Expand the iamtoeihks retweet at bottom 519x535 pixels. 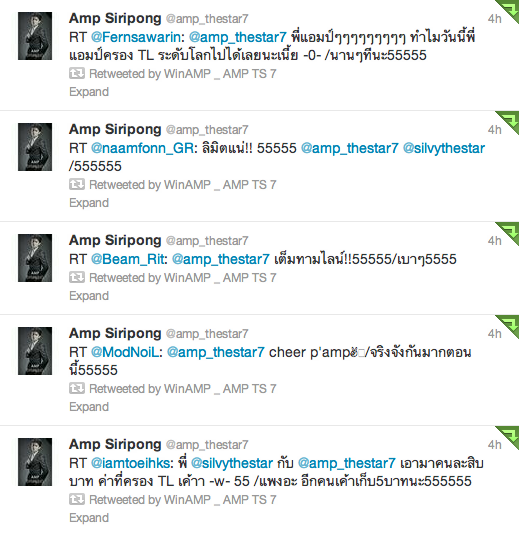89,518
